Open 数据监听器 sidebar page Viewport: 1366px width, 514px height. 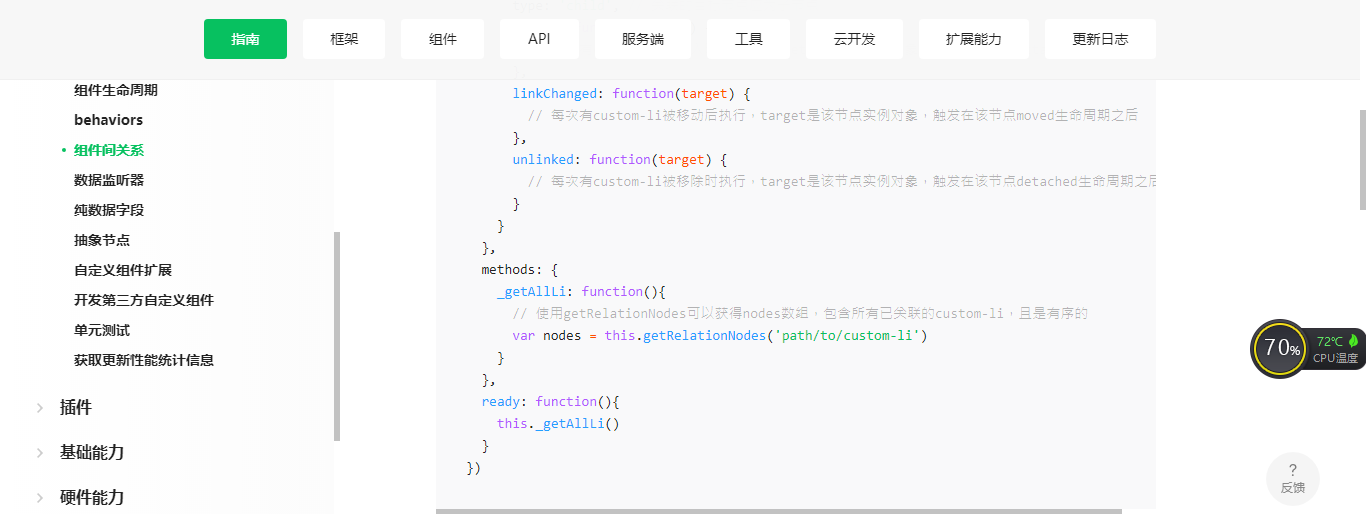tap(109, 180)
